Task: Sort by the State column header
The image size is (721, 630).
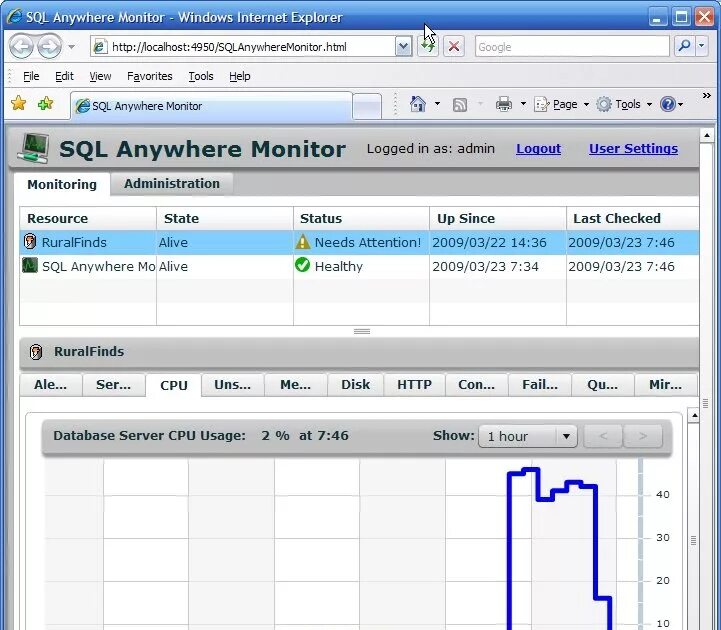Action: (225, 218)
